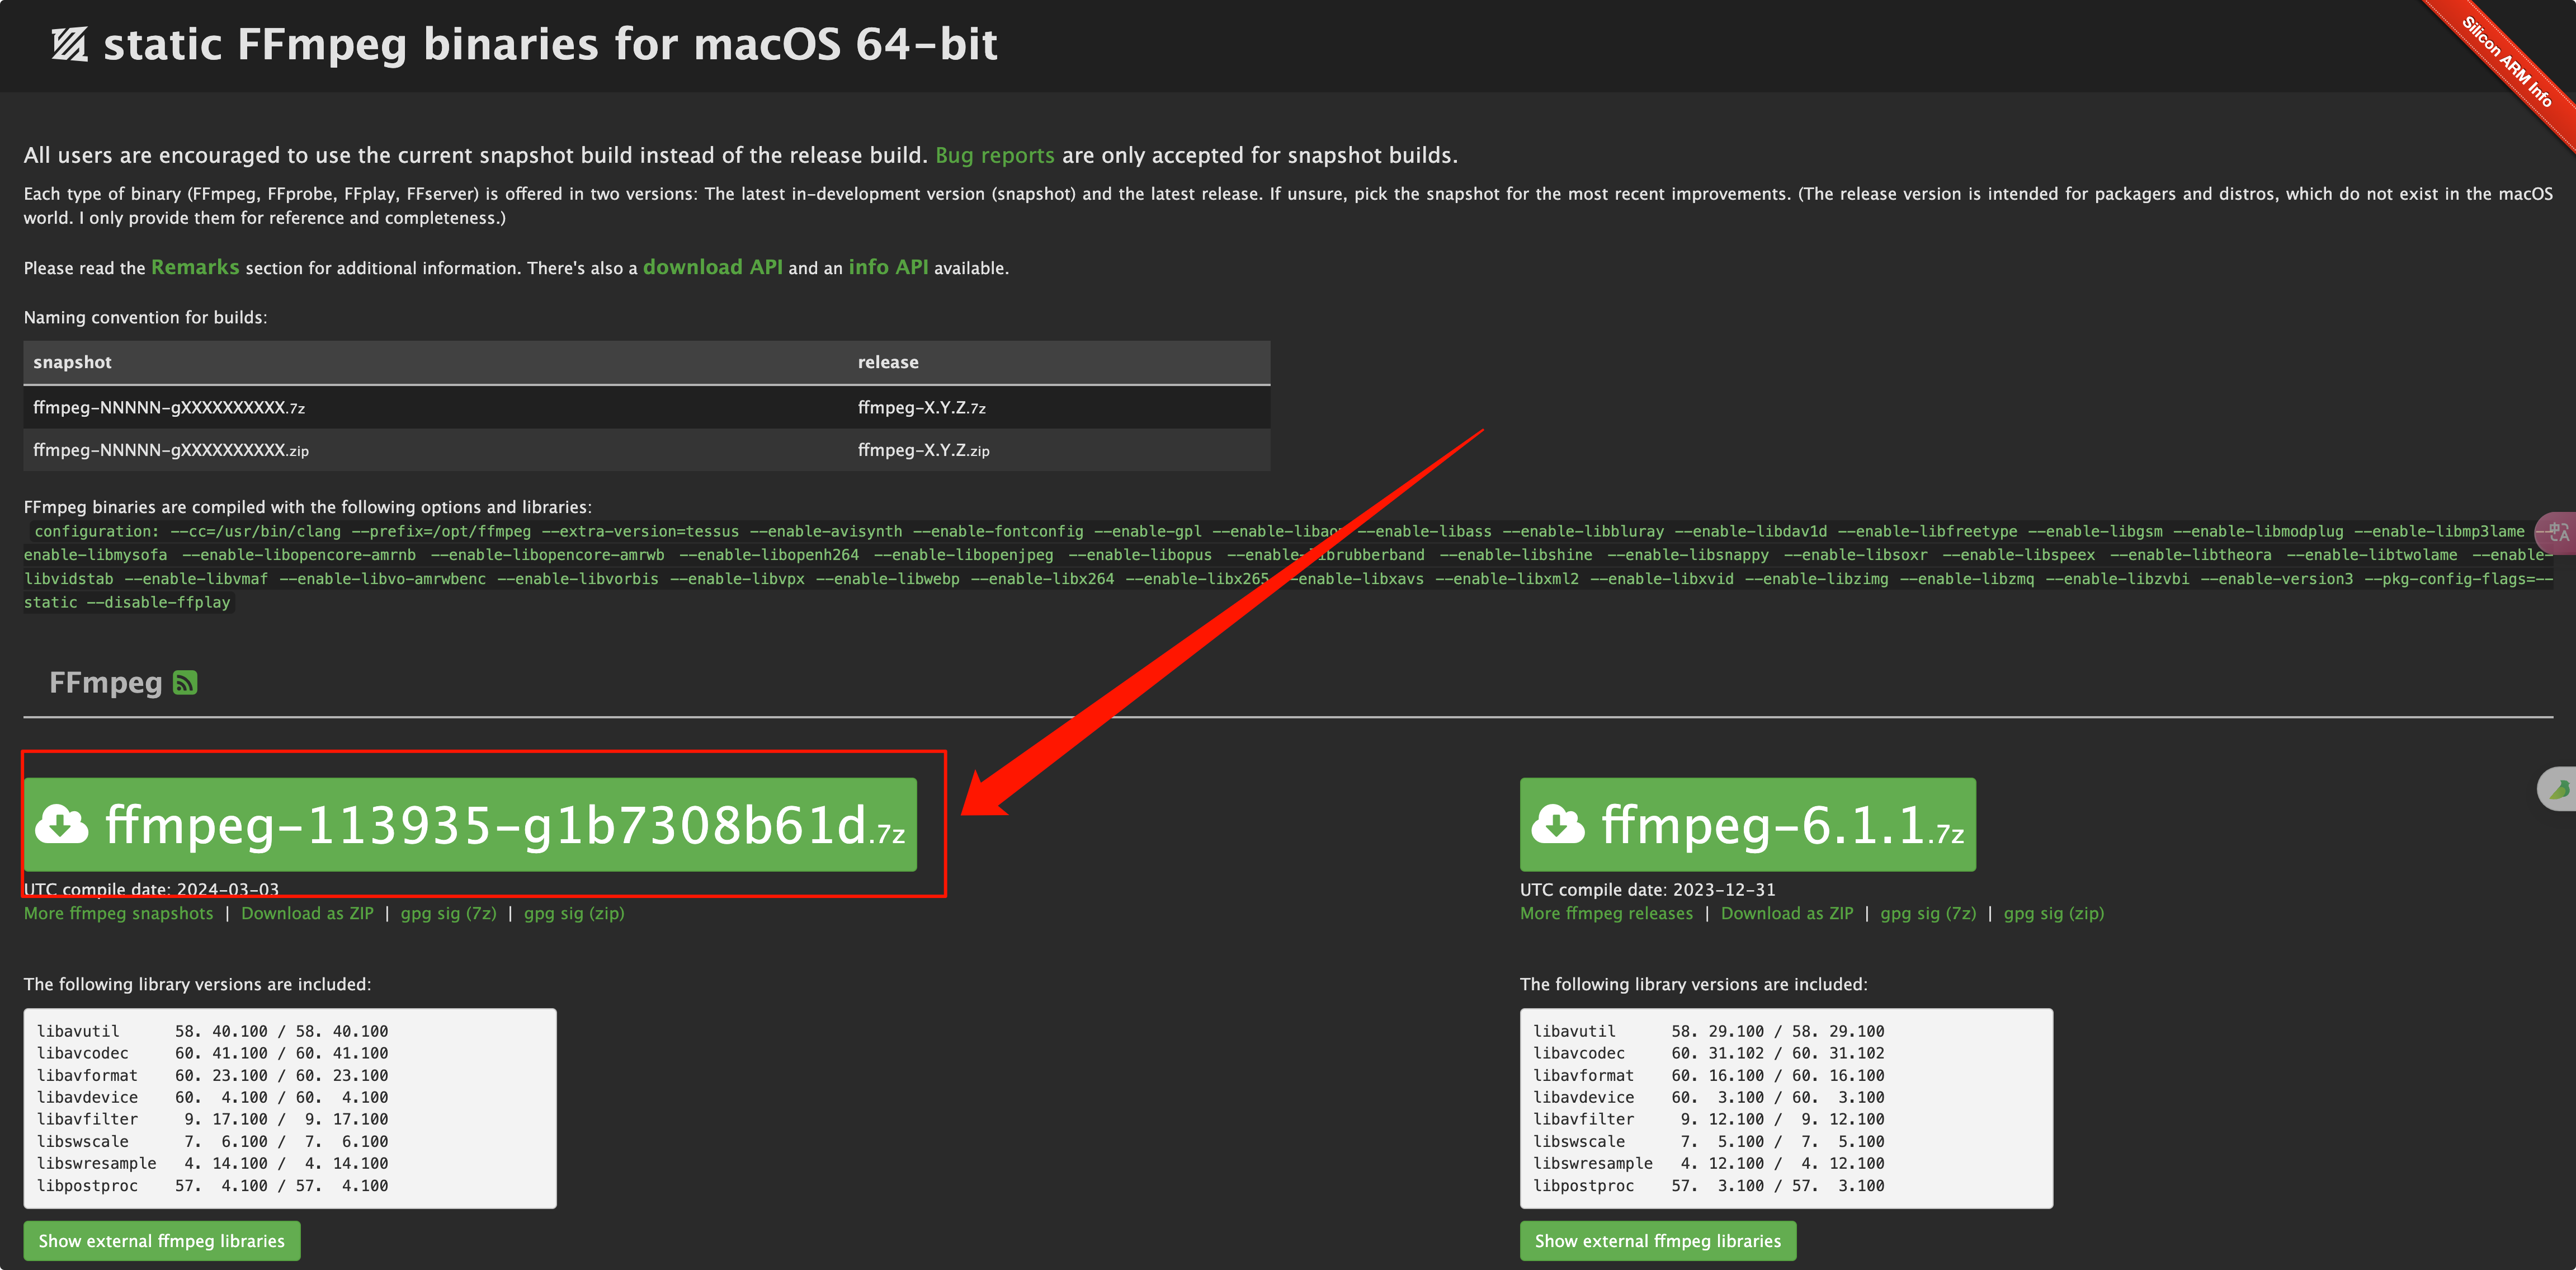Click cloud download icon on snapshot button
The width and height of the screenshot is (2576, 1270).
click(x=62, y=825)
